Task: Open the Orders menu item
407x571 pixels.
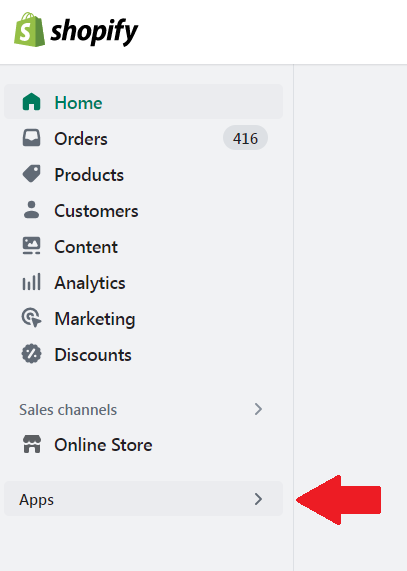Action: (x=143, y=138)
